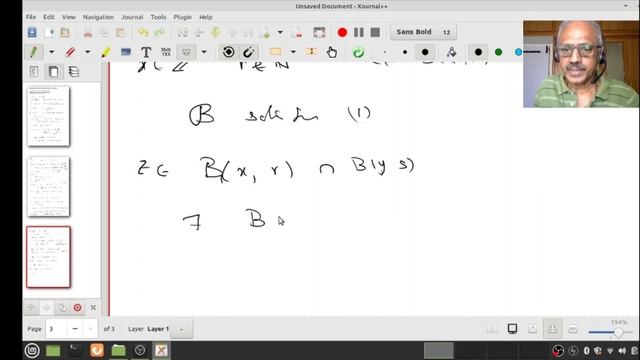Open the Plugin menu
The height and width of the screenshot is (360, 640).
click(182, 17)
